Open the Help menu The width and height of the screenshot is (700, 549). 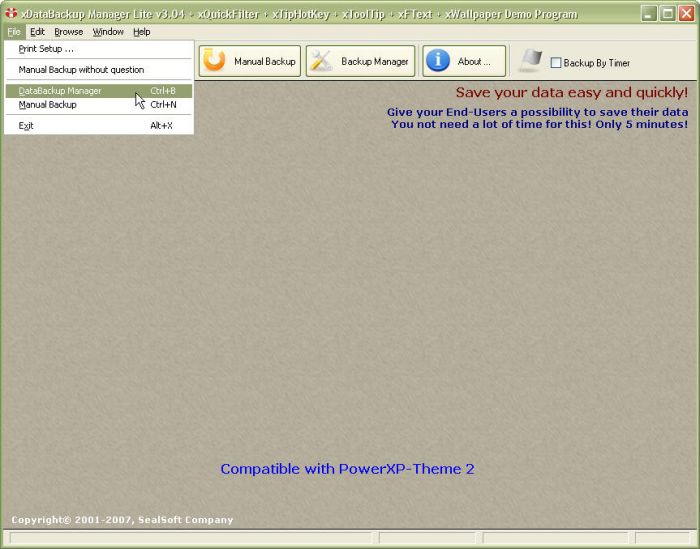(x=142, y=32)
